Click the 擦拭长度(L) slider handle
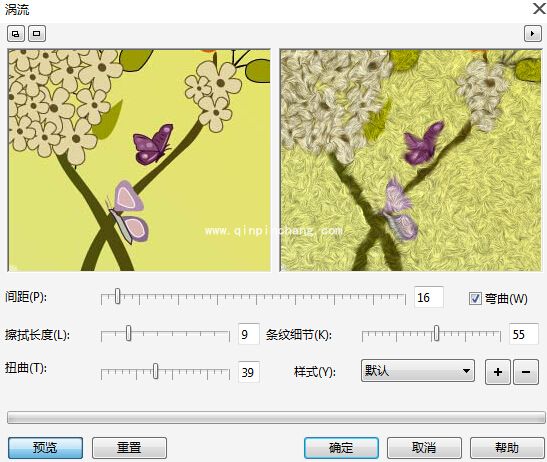The image size is (547, 462). pyautogui.click(x=128, y=333)
